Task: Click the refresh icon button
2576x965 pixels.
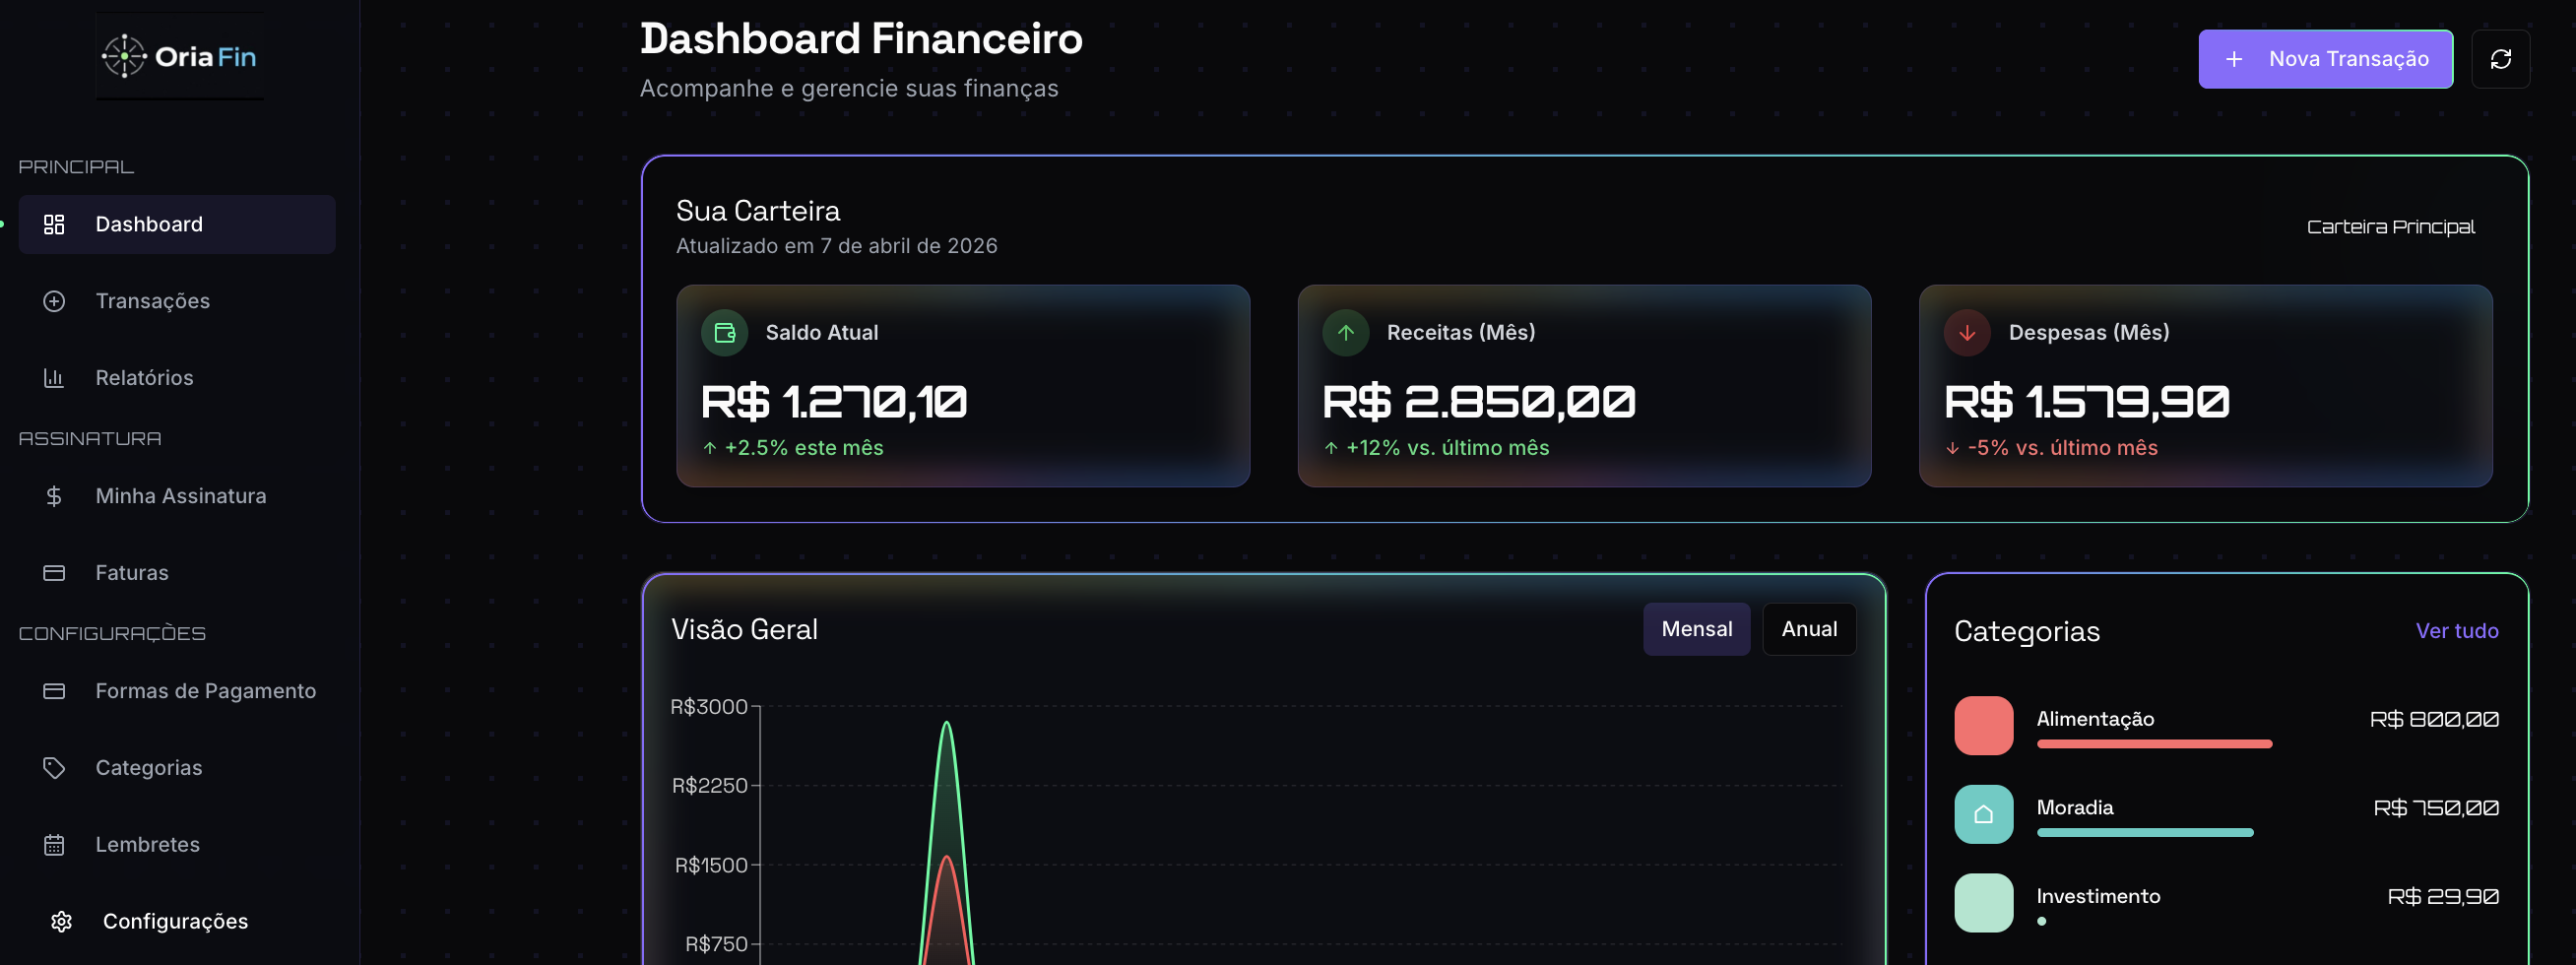Action: [x=2500, y=59]
